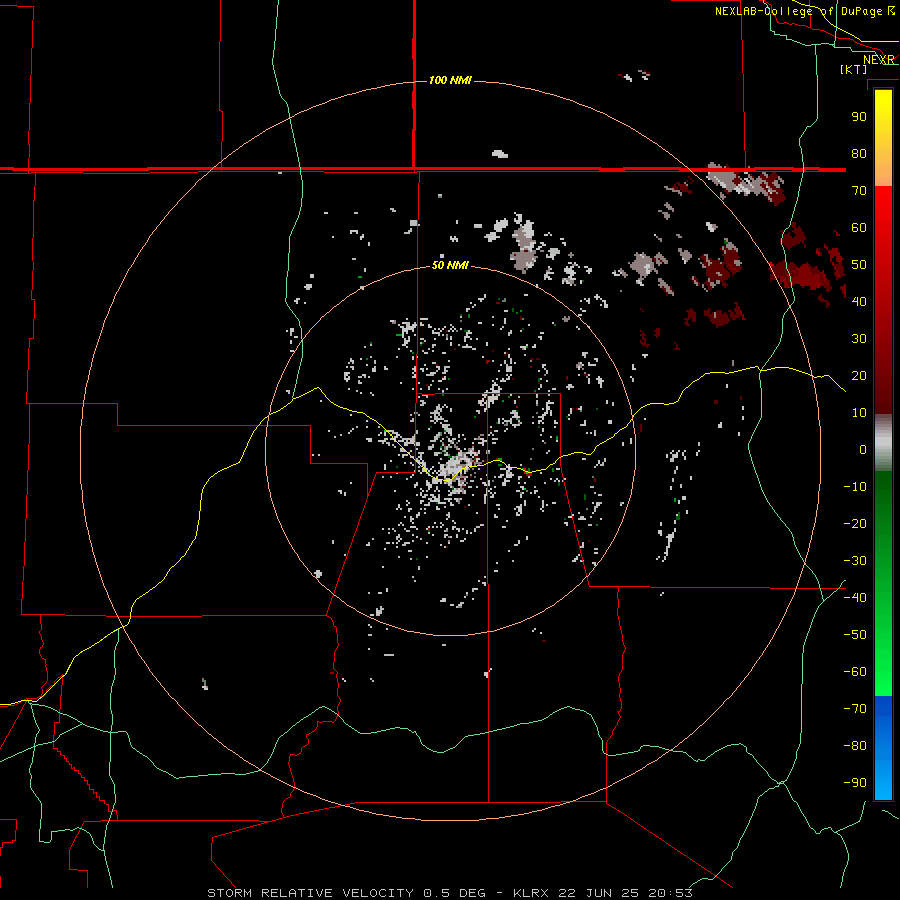The width and height of the screenshot is (900, 900).
Task: Click the "STORM RELATIVE VELOCITY" caption text
Action: tap(310, 893)
